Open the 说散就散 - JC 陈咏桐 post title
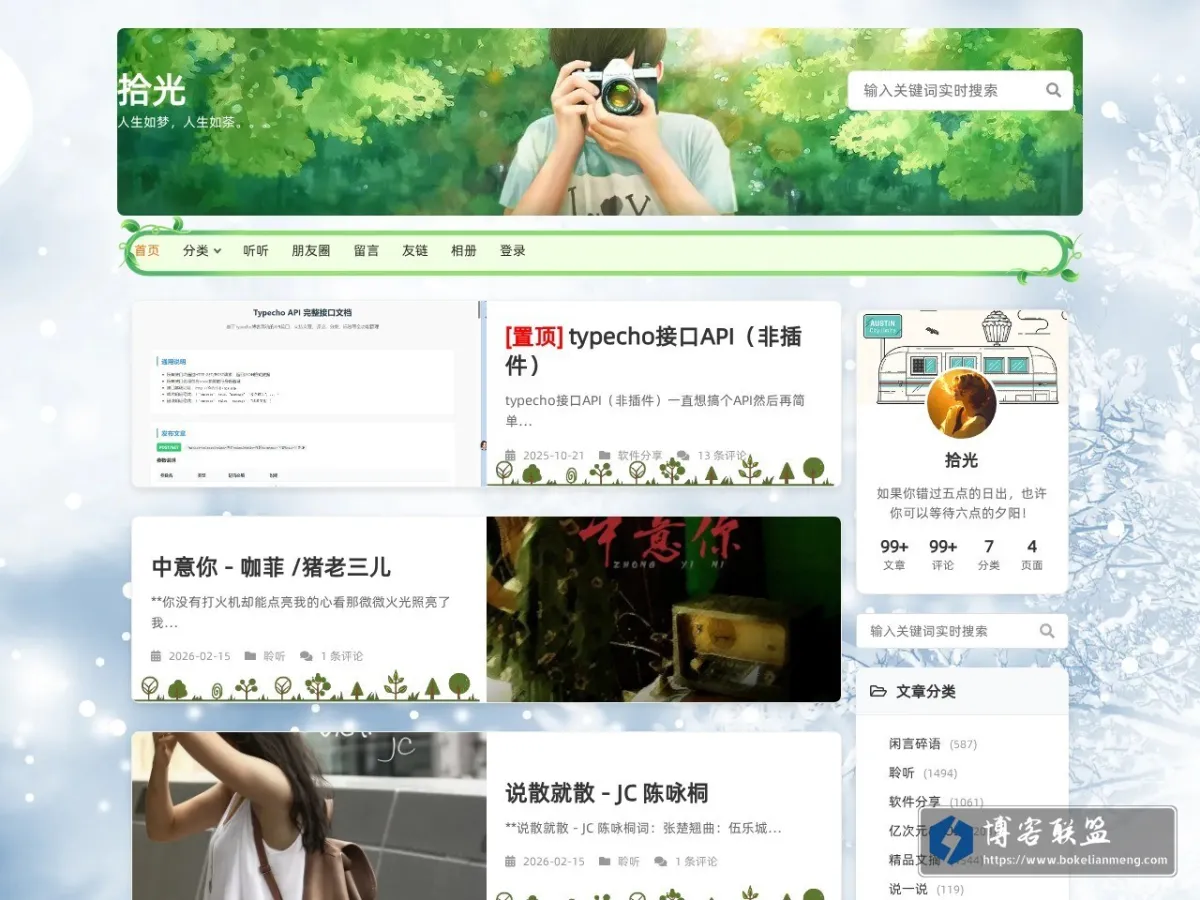The width and height of the screenshot is (1200, 900). click(607, 793)
